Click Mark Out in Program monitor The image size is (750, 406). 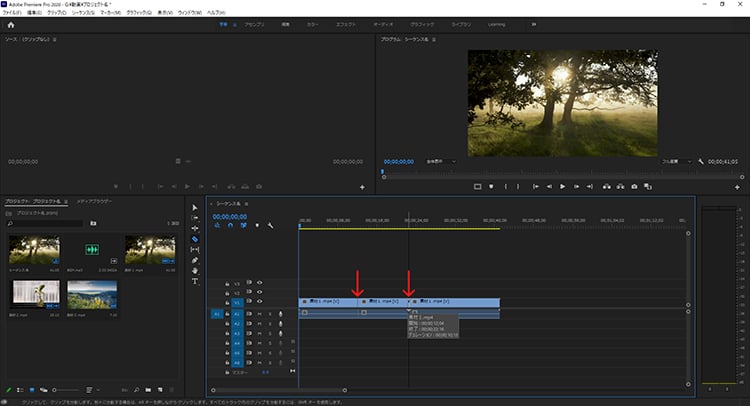[x=518, y=187]
